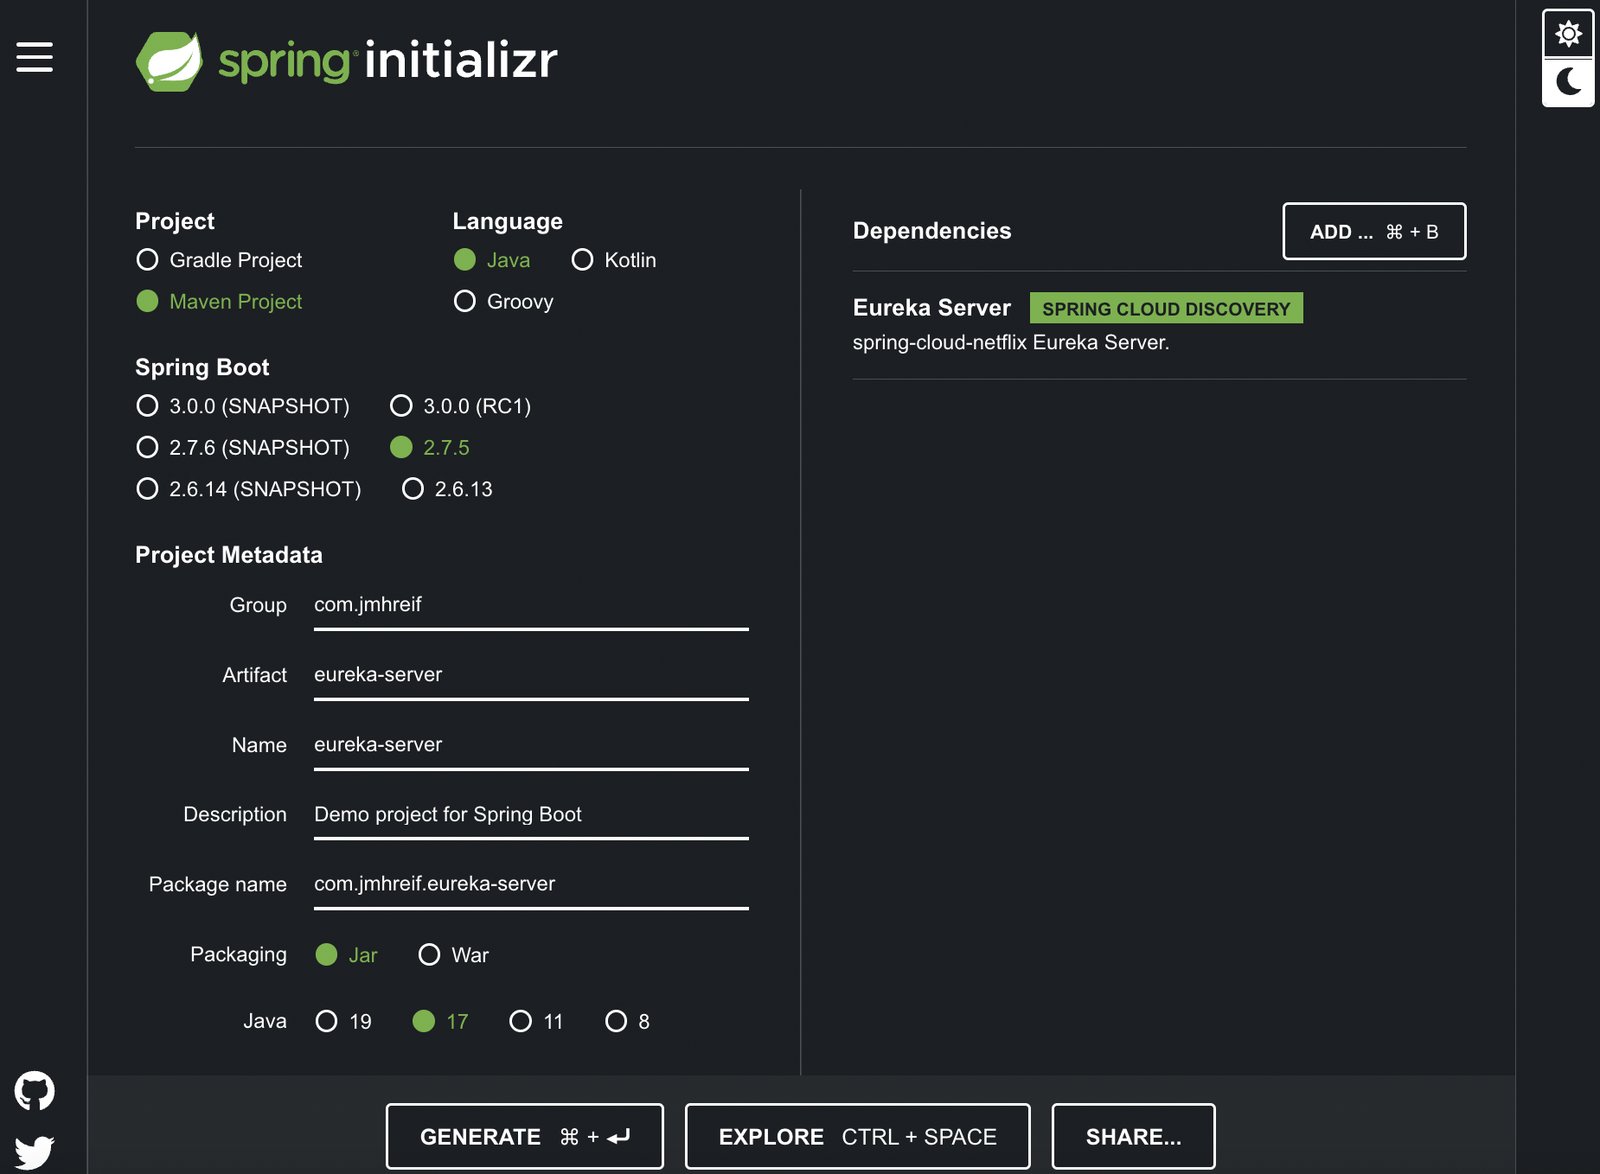Select Spring Boot 3.0.0 (RC1)
This screenshot has width=1600, height=1174.
click(x=460, y=406)
